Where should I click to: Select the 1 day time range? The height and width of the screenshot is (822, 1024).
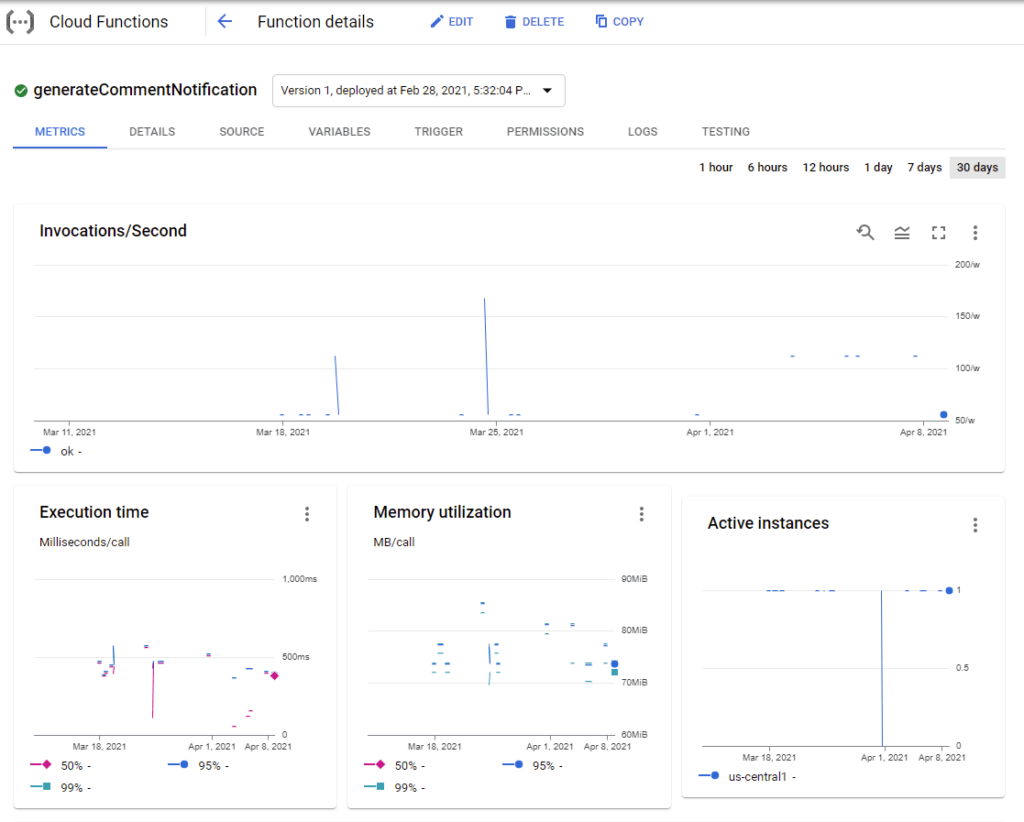[878, 168]
